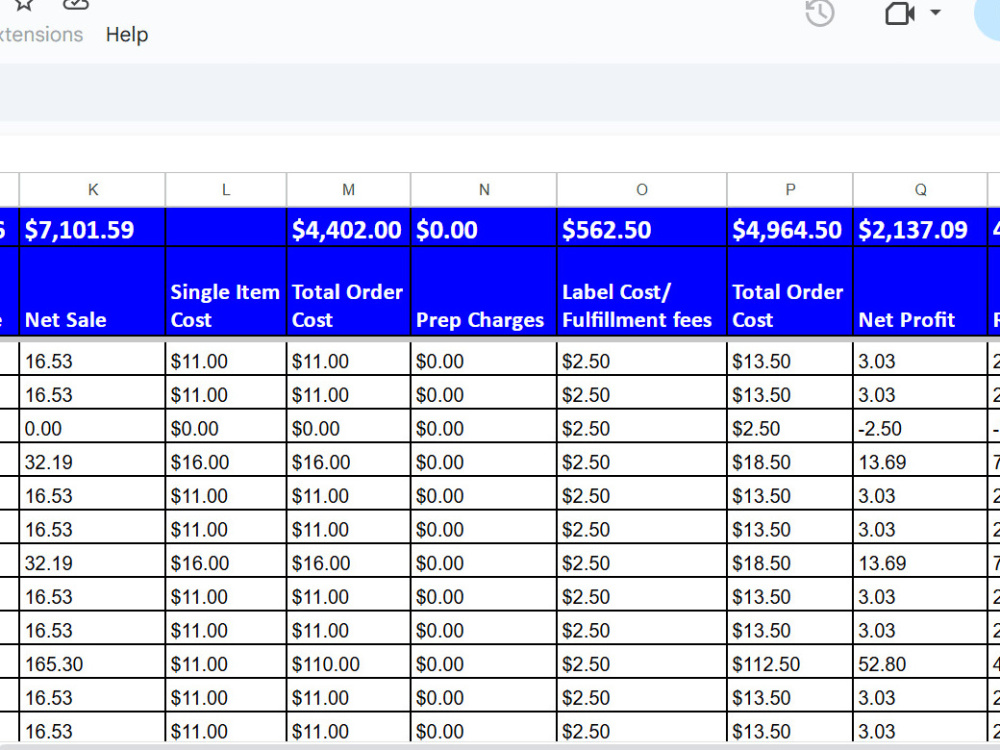Open the Extensions menu
Image resolution: width=1000 pixels, height=750 pixels.
(41, 34)
